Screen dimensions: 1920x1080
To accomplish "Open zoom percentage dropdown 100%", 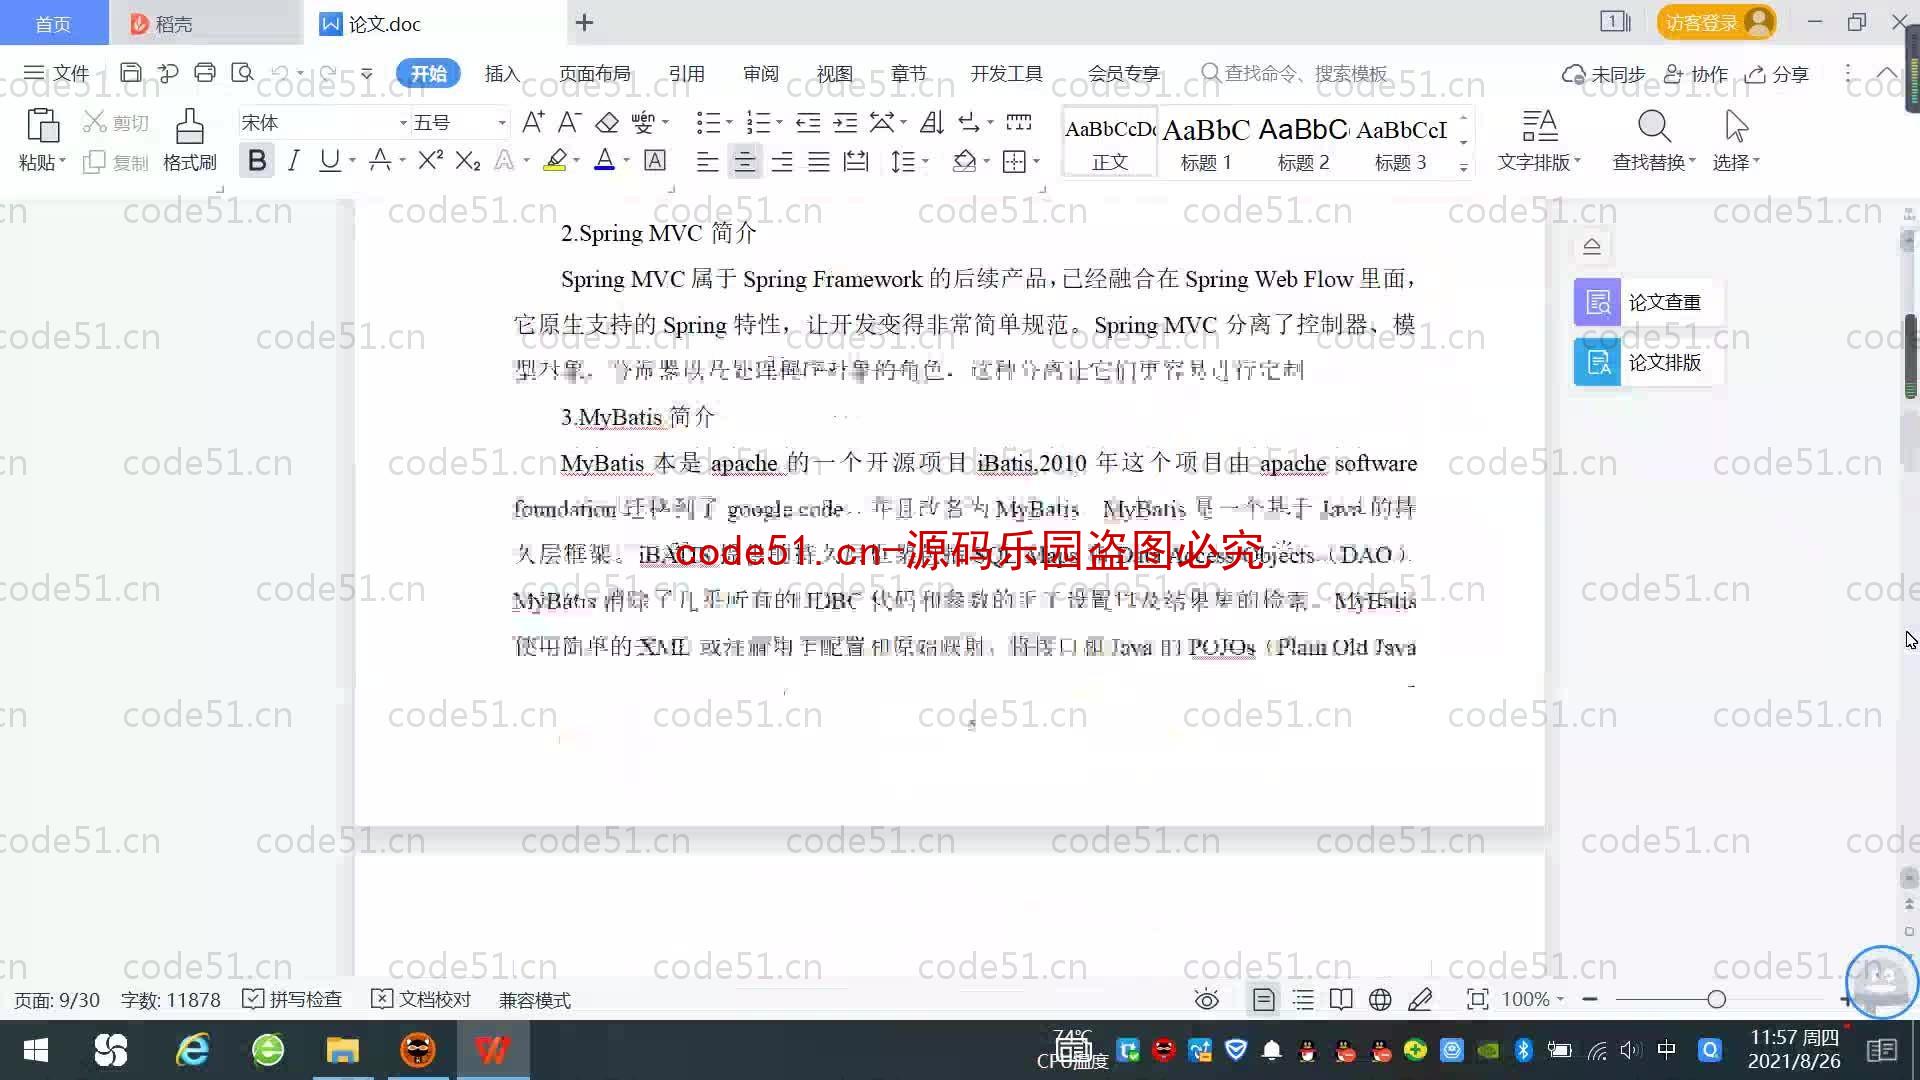I will click(1532, 999).
